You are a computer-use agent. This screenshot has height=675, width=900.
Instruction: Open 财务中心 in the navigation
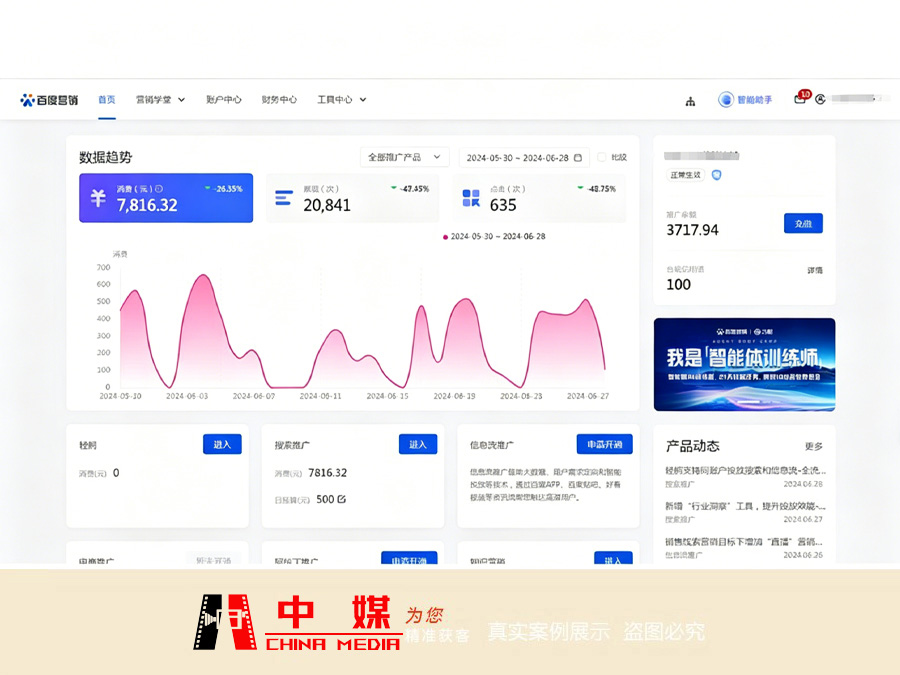coord(279,100)
